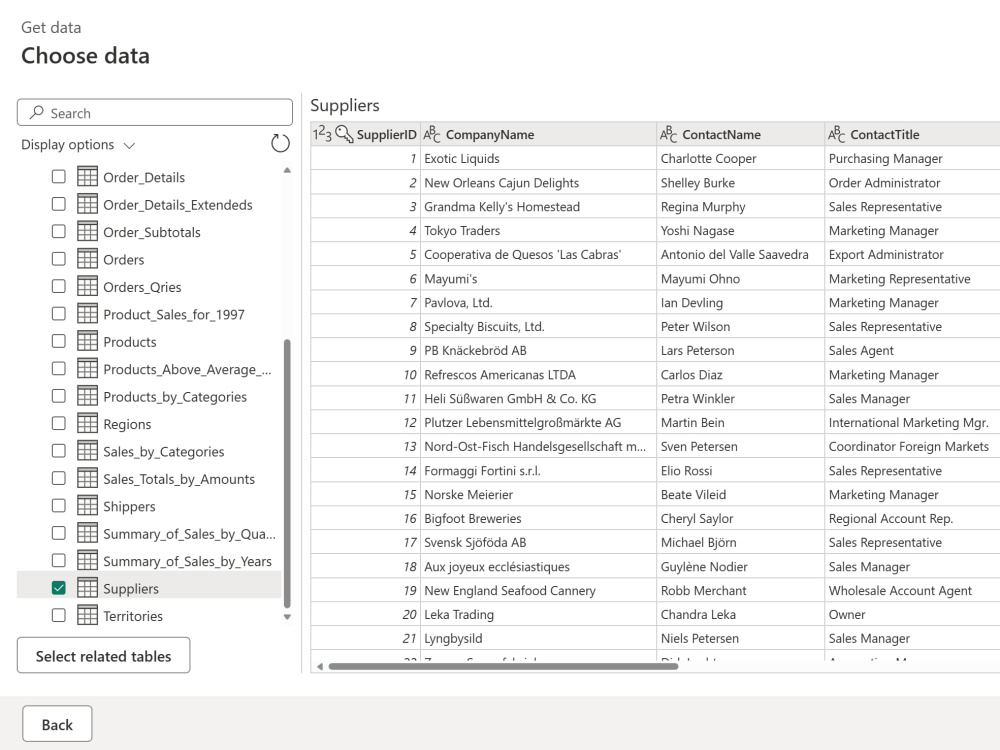Check the Sales_by_Categories checkbox
The width and height of the screenshot is (1000, 750).
coord(59,451)
